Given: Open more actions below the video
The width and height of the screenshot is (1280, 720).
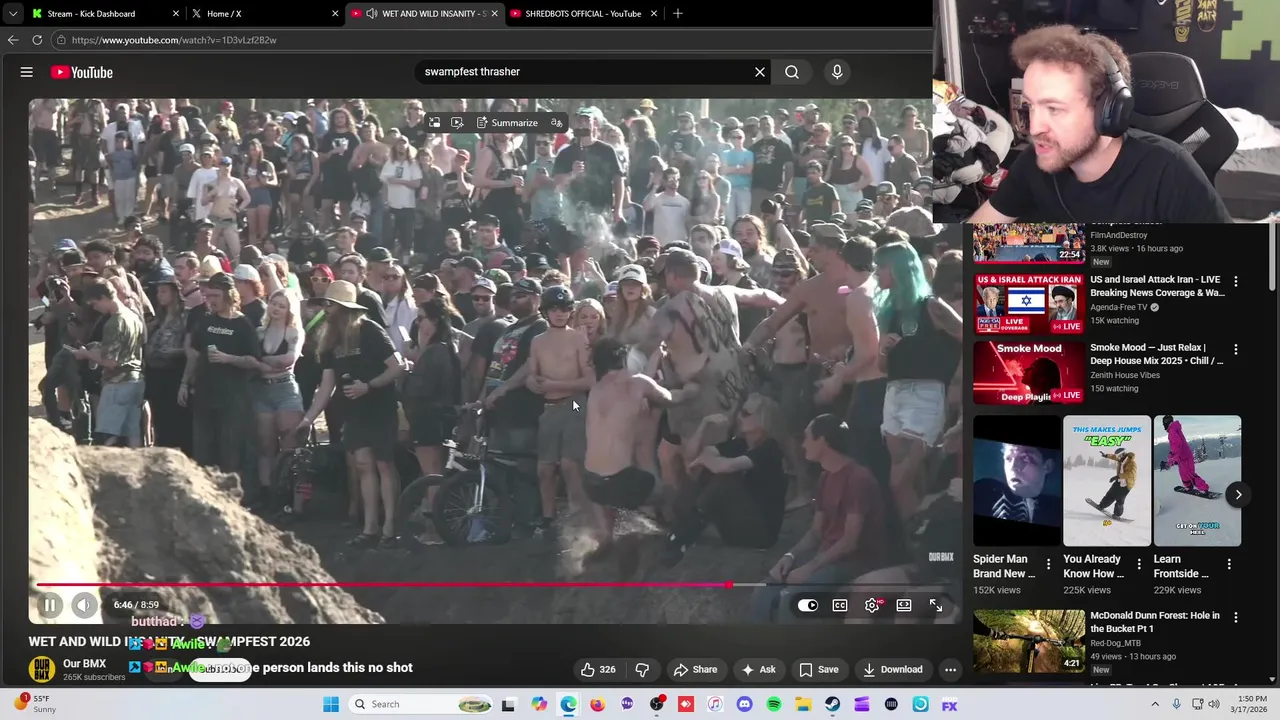Looking at the screenshot, I should [x=950, y=669].
